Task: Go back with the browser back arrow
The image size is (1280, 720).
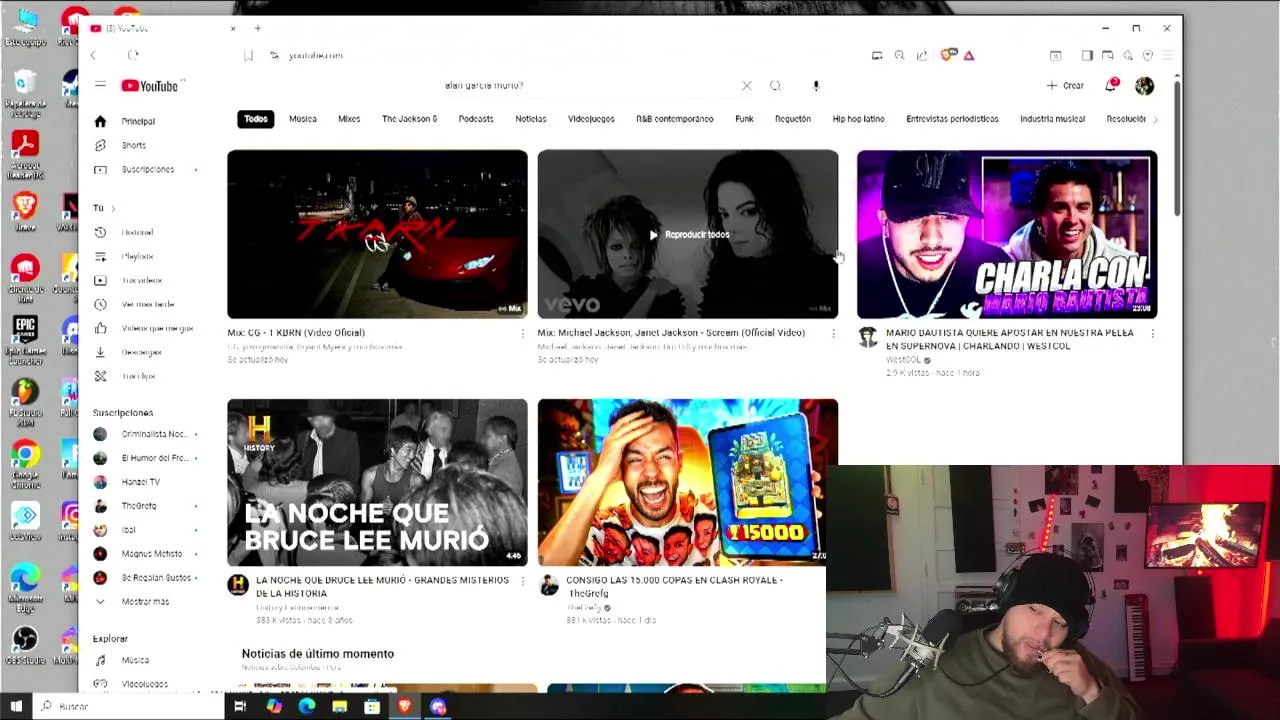Action: (x=93, y=55)
